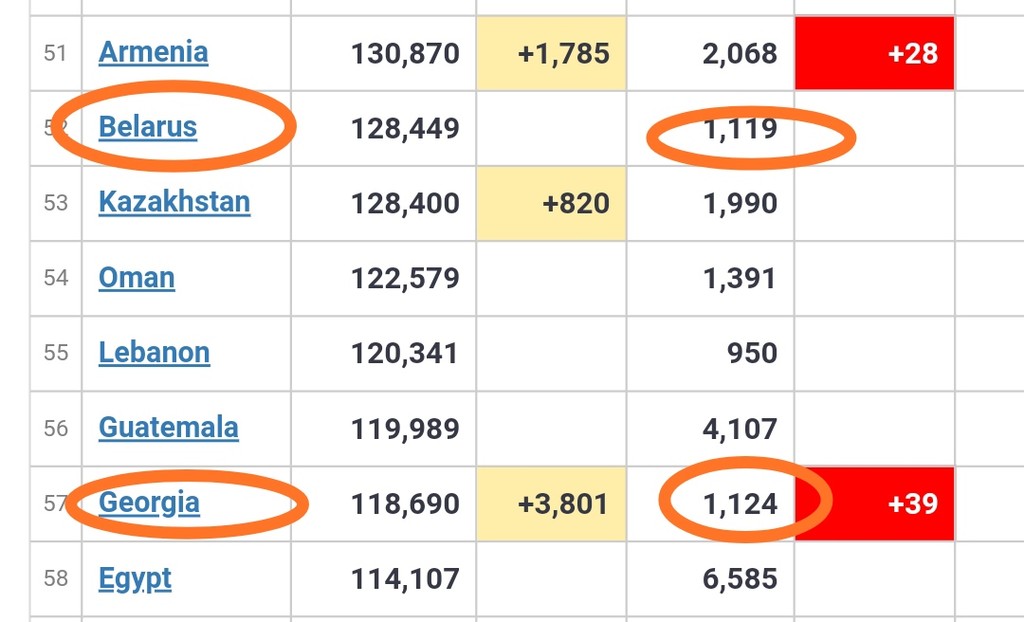Open the Egypt country link

135,580
